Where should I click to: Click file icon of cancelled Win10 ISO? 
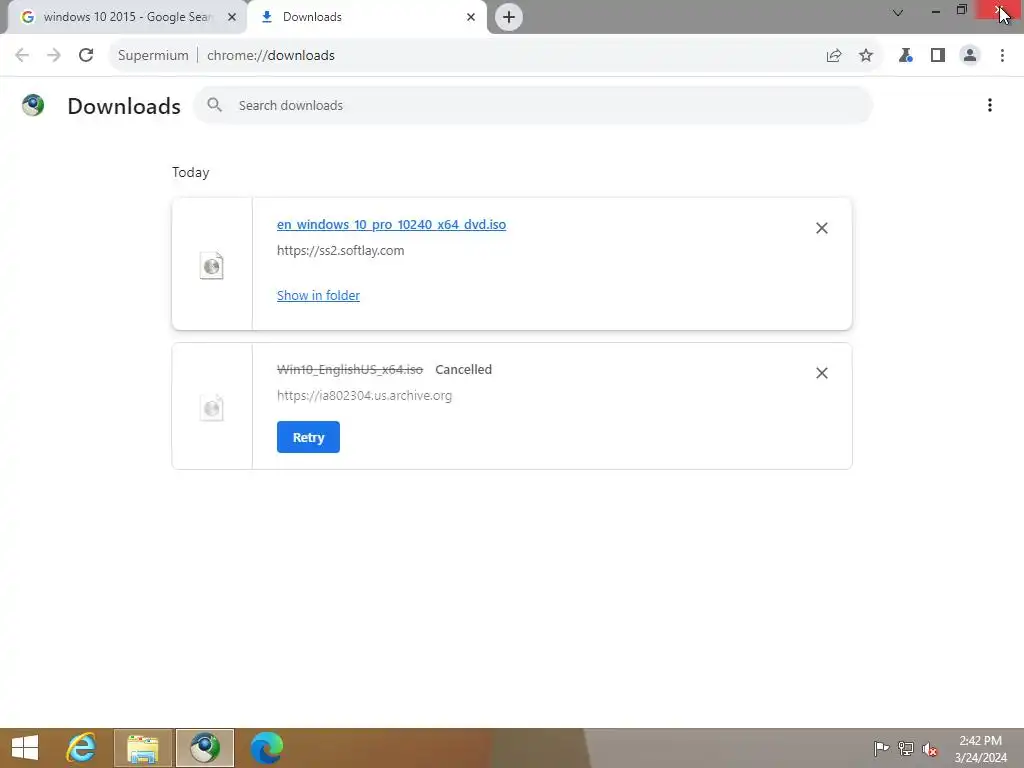(x=212, y=408)
